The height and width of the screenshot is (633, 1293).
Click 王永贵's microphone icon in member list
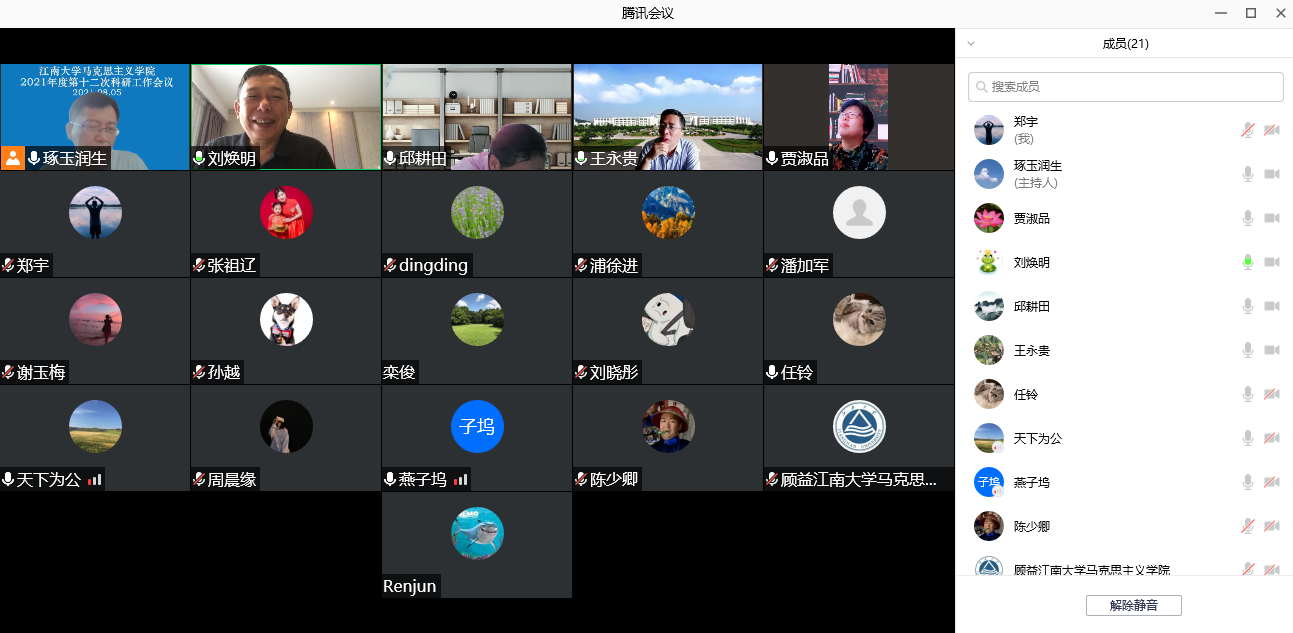1247,350
